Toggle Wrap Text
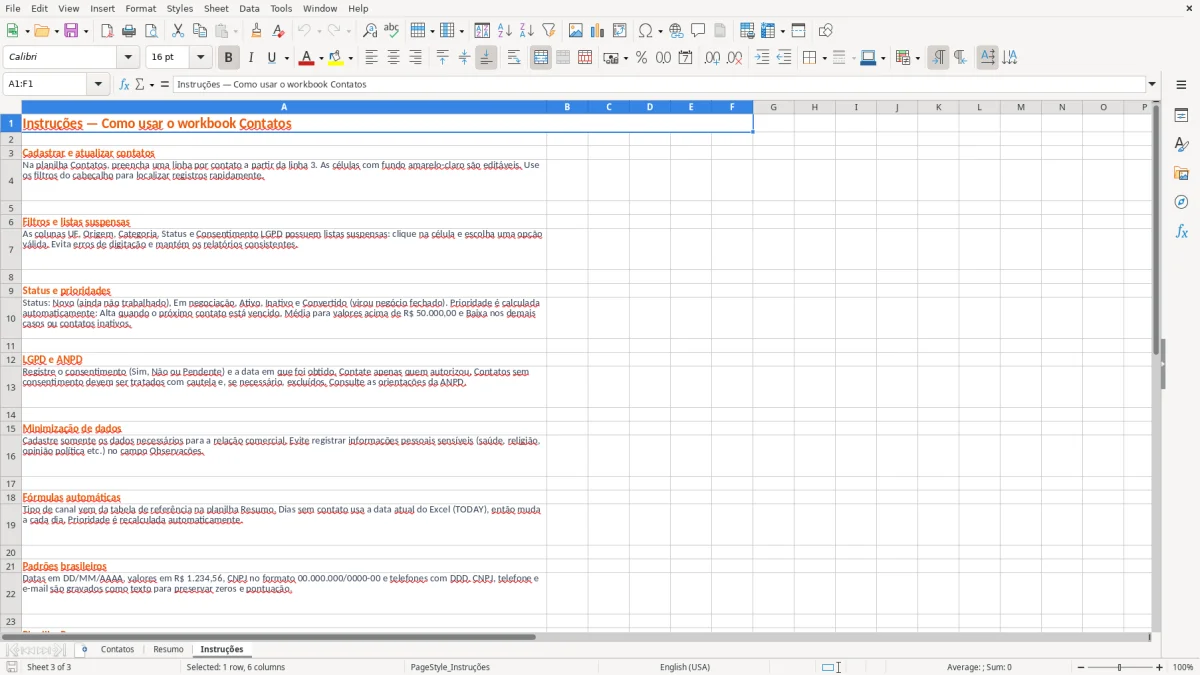Image resolution: width=1200 pixels, height=675 pixels. pyautogui.click(x=513, y=58)
